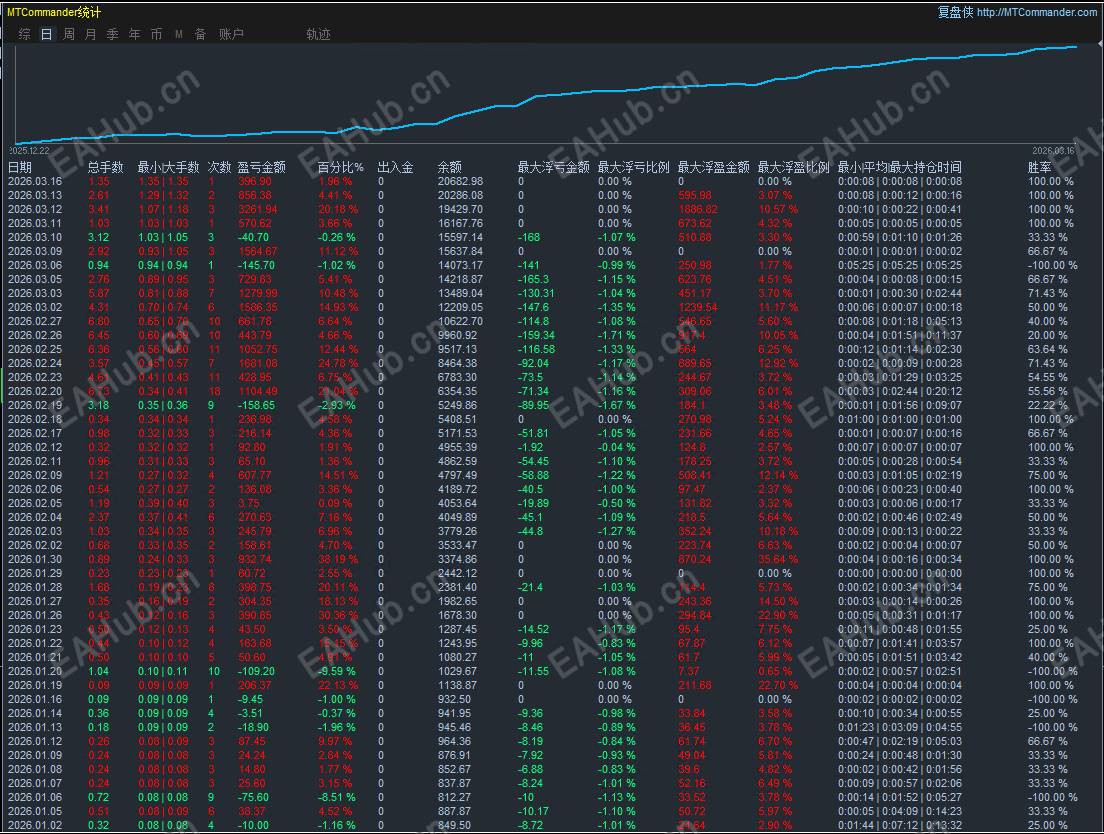This screenshot has width=1104, height=834.
Task: Open the 轨迹 trajectory tab
Action: coord(318,34)
